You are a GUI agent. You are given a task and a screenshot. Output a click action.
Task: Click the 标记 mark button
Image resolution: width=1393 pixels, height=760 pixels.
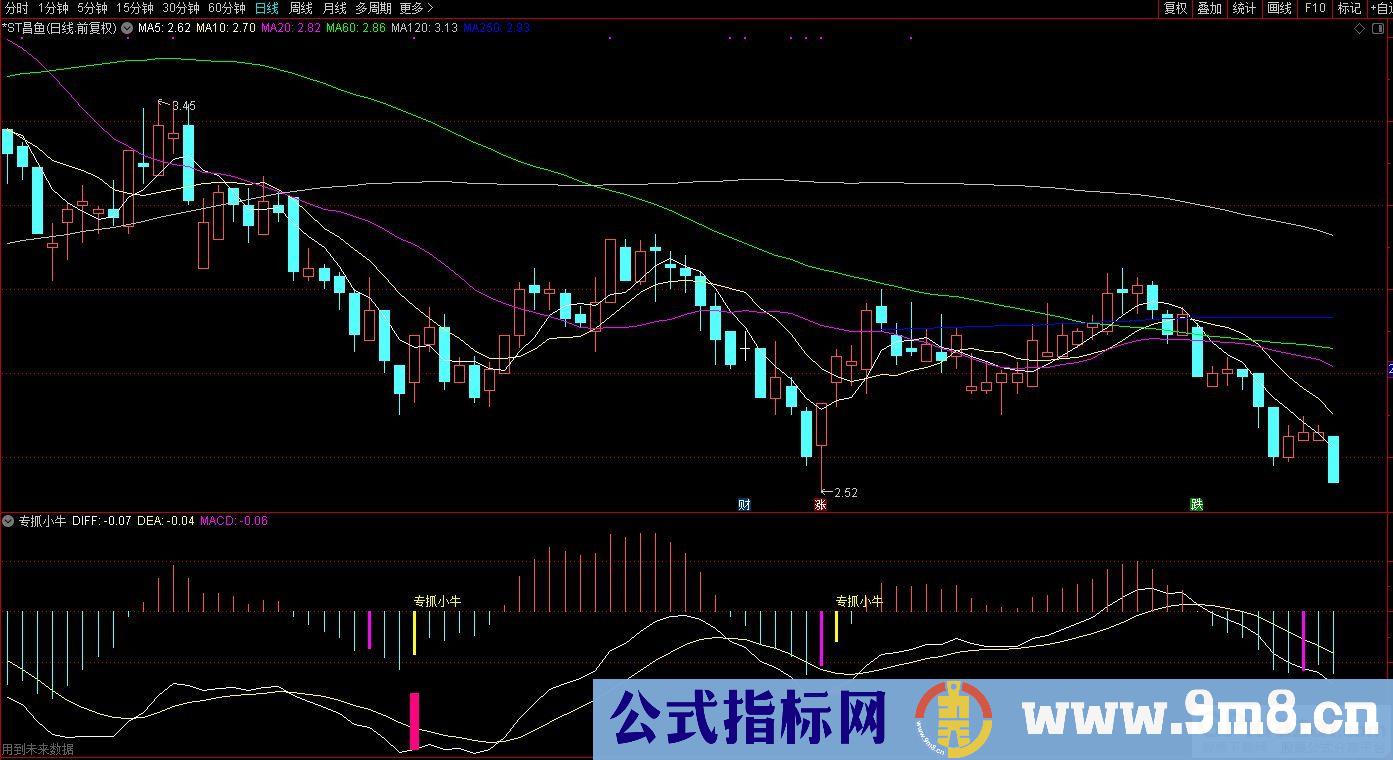point(1349,8)
